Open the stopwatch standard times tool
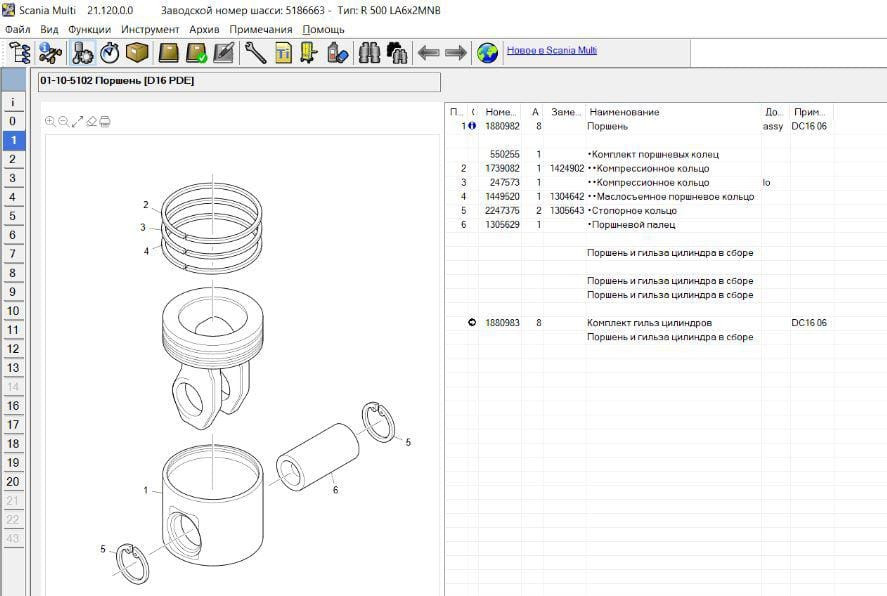887x596 pixels. tap(109, 52)
